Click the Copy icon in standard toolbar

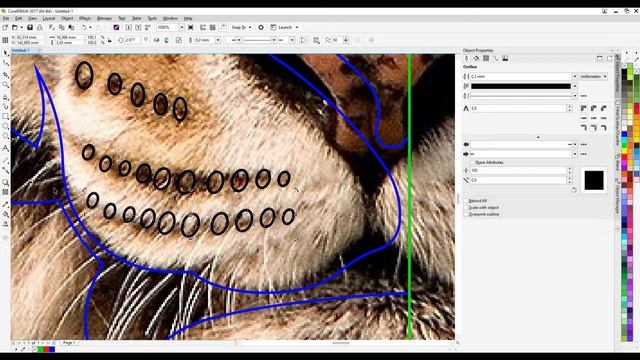pyautogui.click(x=62, y=27)
